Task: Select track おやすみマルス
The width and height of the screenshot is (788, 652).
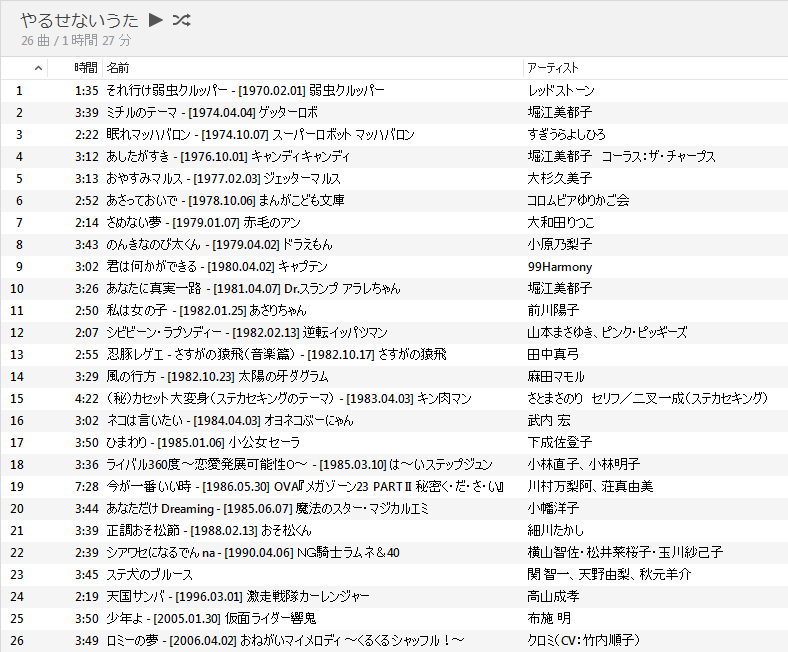Action: tap(394, 178)
